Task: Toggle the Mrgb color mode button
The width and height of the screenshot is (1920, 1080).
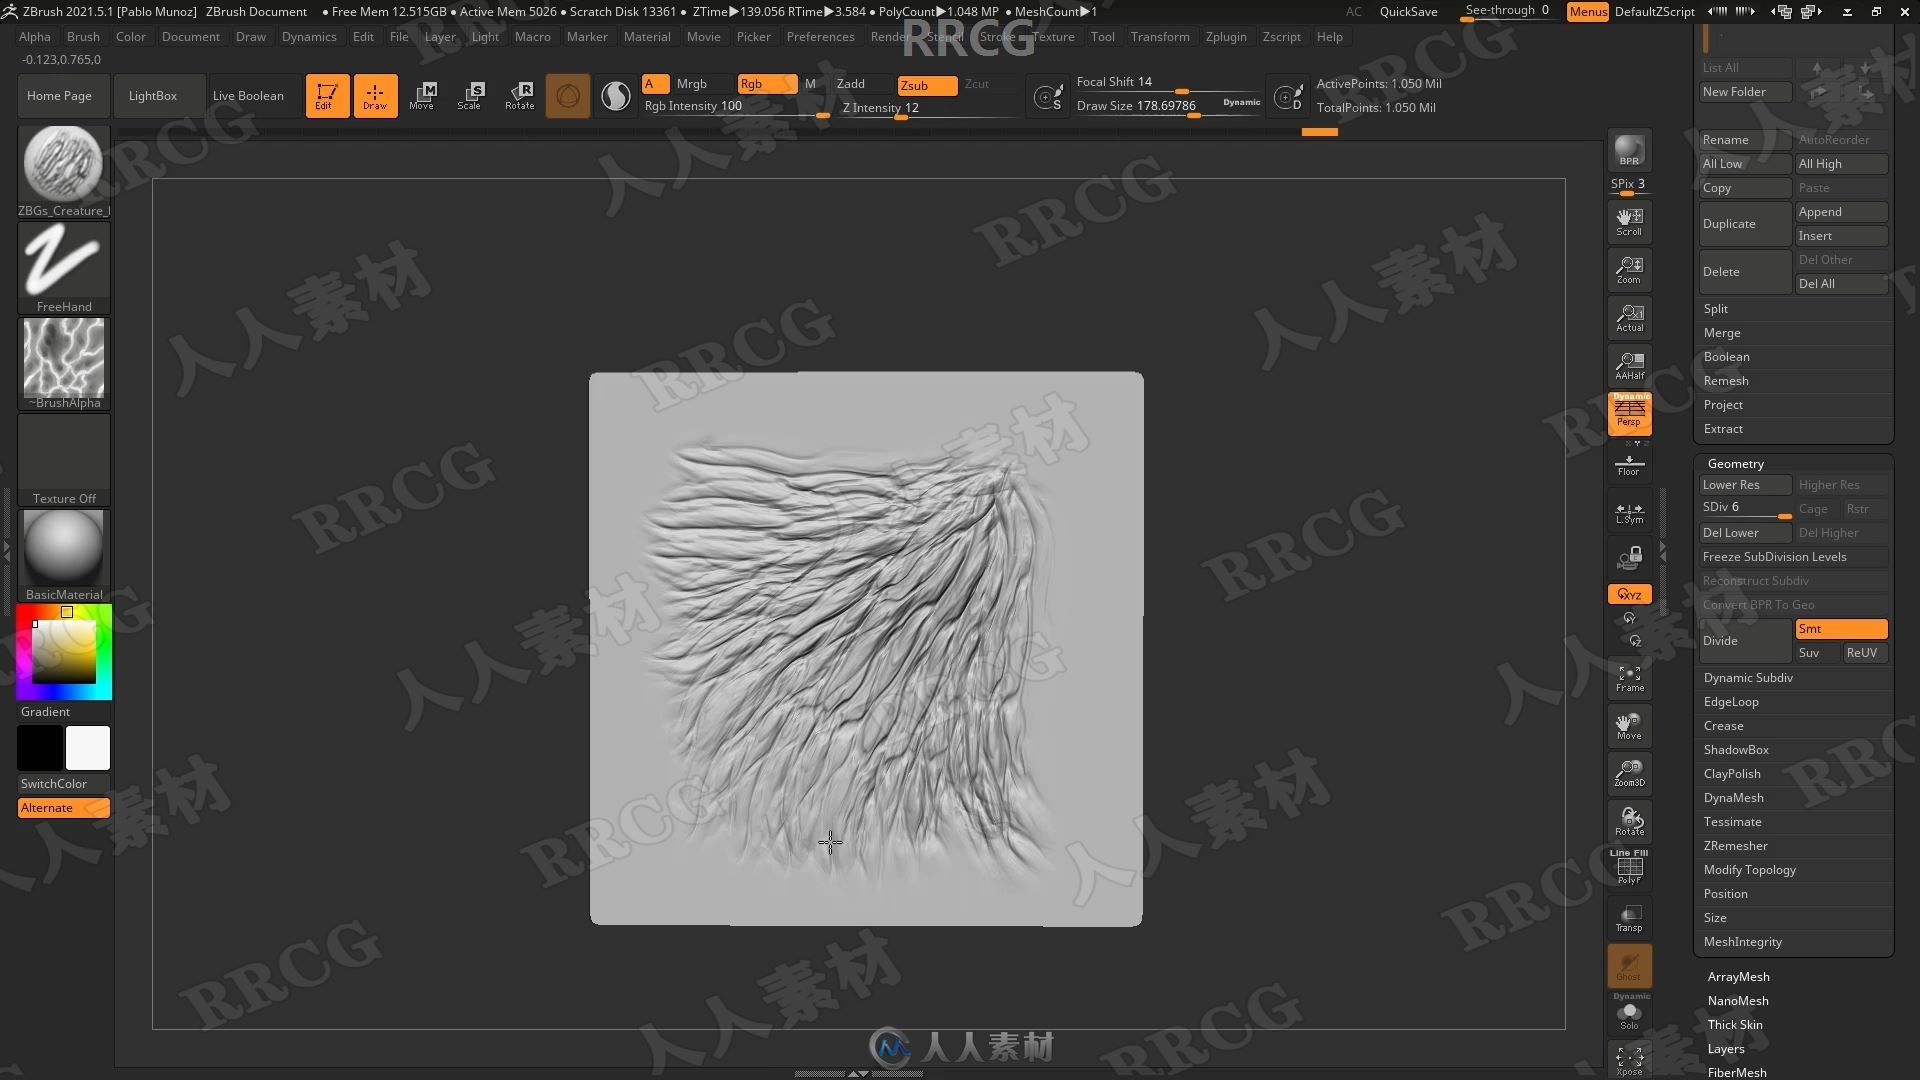Action: (x=692, y=83)
